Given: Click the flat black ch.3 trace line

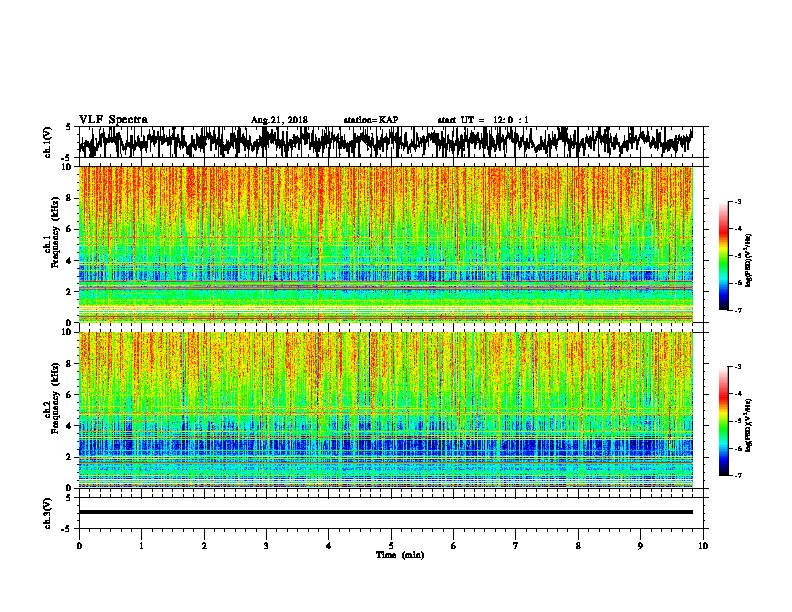Looking at the screenshot, I should click(386, 512).
